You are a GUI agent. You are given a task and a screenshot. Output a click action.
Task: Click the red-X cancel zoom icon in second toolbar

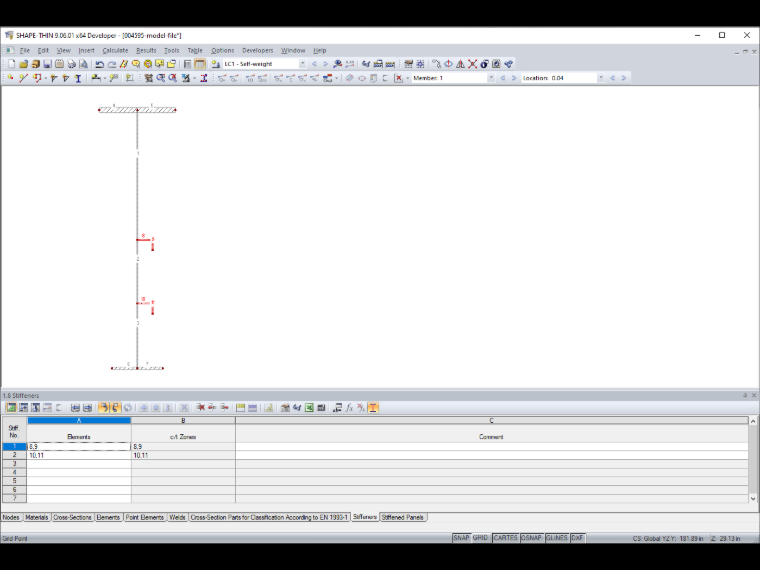click(173, 78)
